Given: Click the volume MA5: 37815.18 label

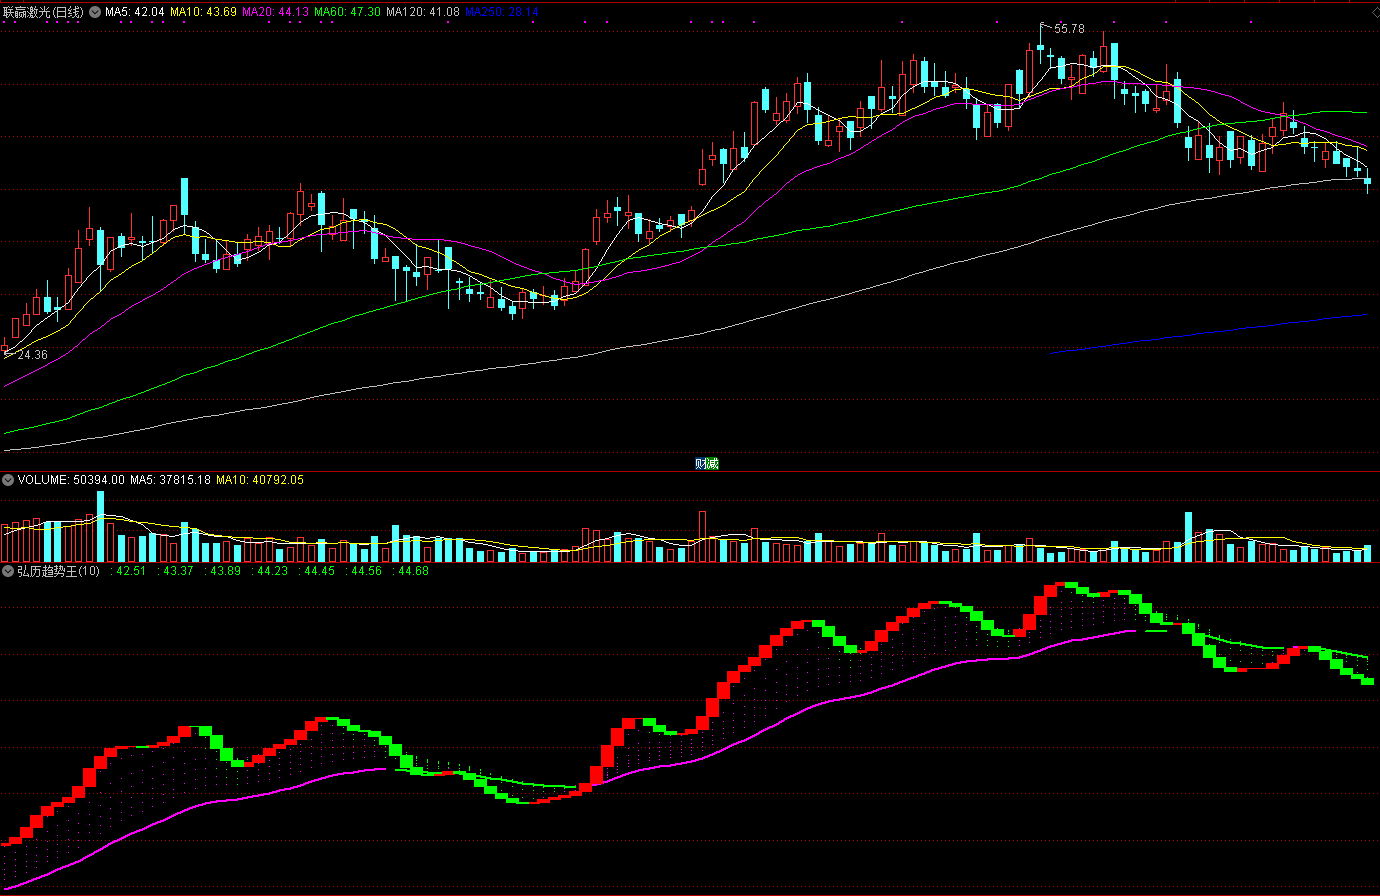Looking at the screenshot, I should [x=170, y=480].
